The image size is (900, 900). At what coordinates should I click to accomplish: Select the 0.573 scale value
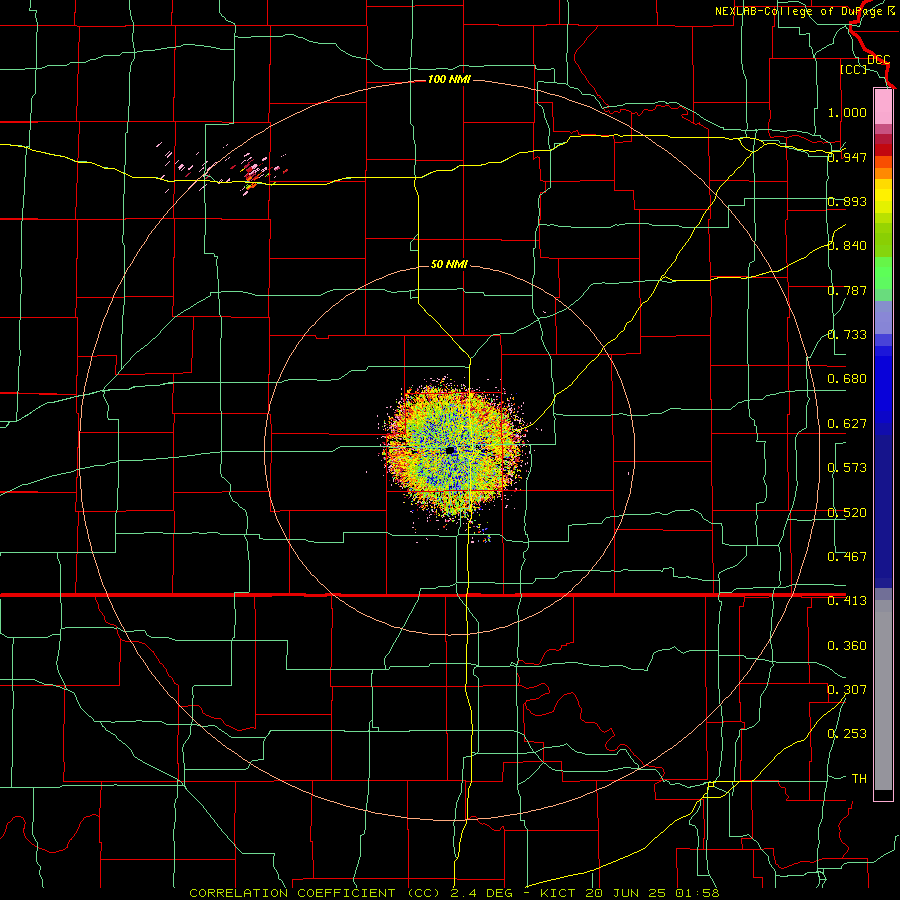847,468
